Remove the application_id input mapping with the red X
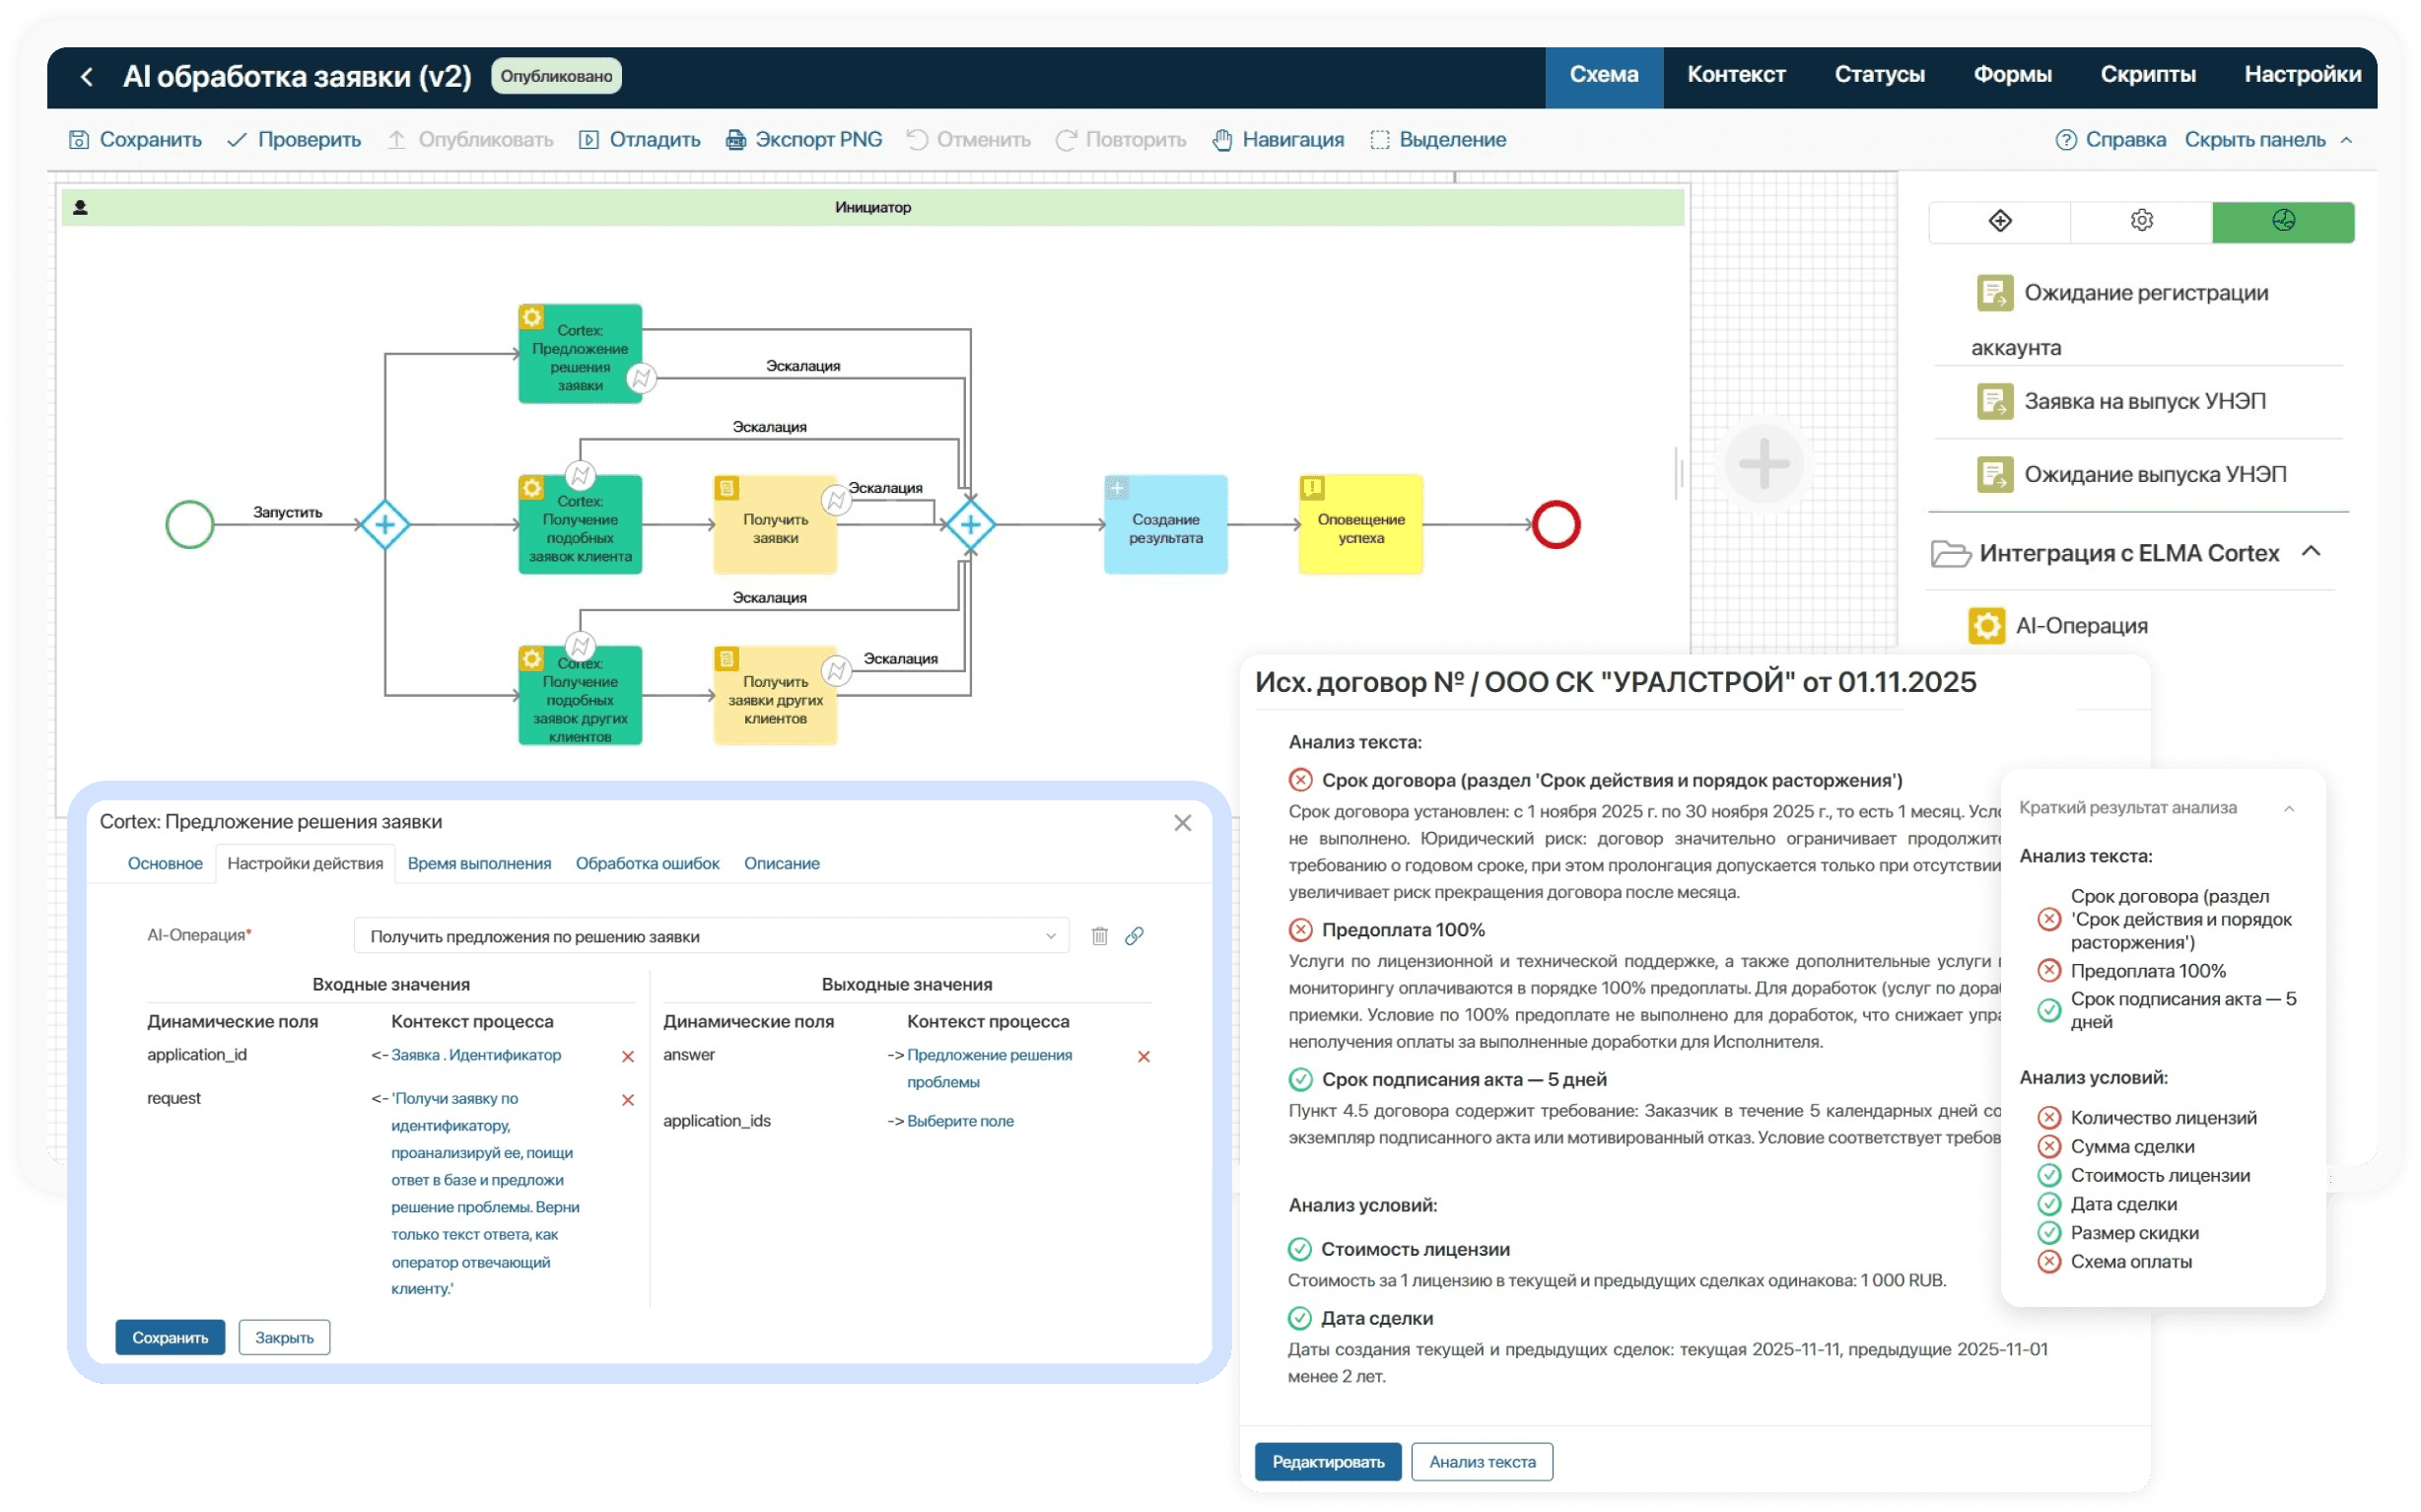 point(628,1056)
